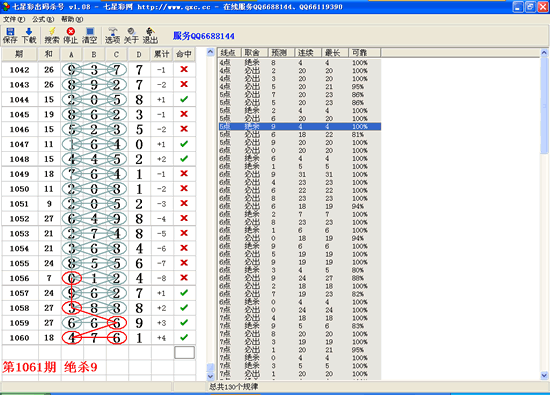Select the rule row 4点 绝杀 8
Image resolution: width=550 pixels, height=395 pixels.
coord(300,63)
